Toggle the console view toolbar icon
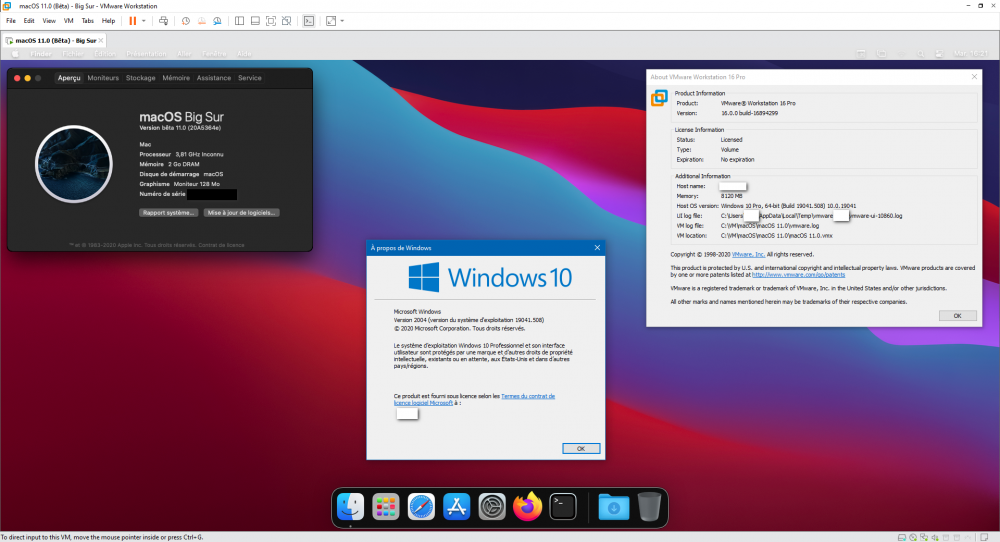Screen dimensions: 1000x542 tap(309, 21)
